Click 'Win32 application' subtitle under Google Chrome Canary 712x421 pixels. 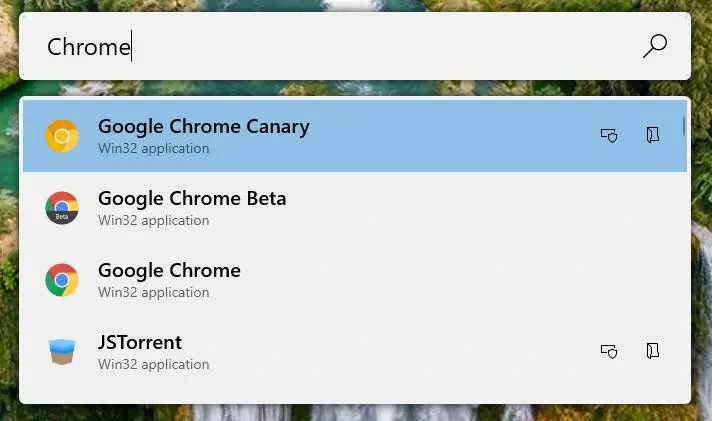(x=153, y=149)
